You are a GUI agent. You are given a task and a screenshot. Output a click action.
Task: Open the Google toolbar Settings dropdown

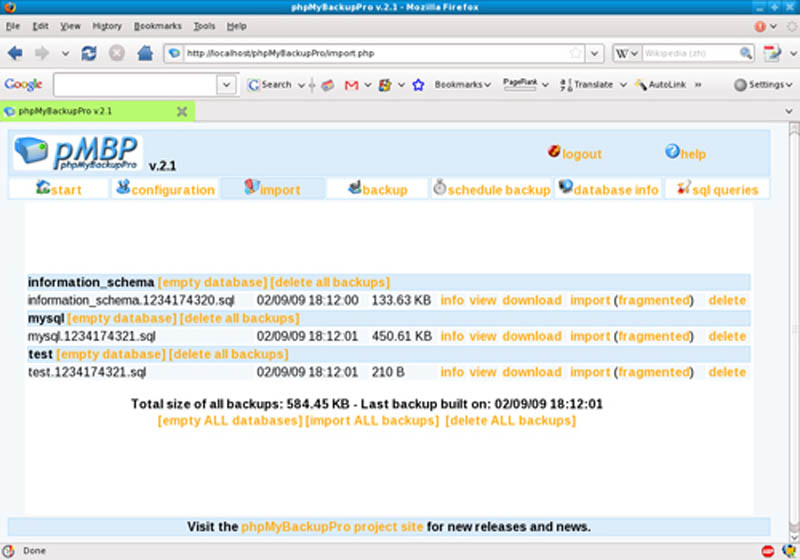click(763, 85)
